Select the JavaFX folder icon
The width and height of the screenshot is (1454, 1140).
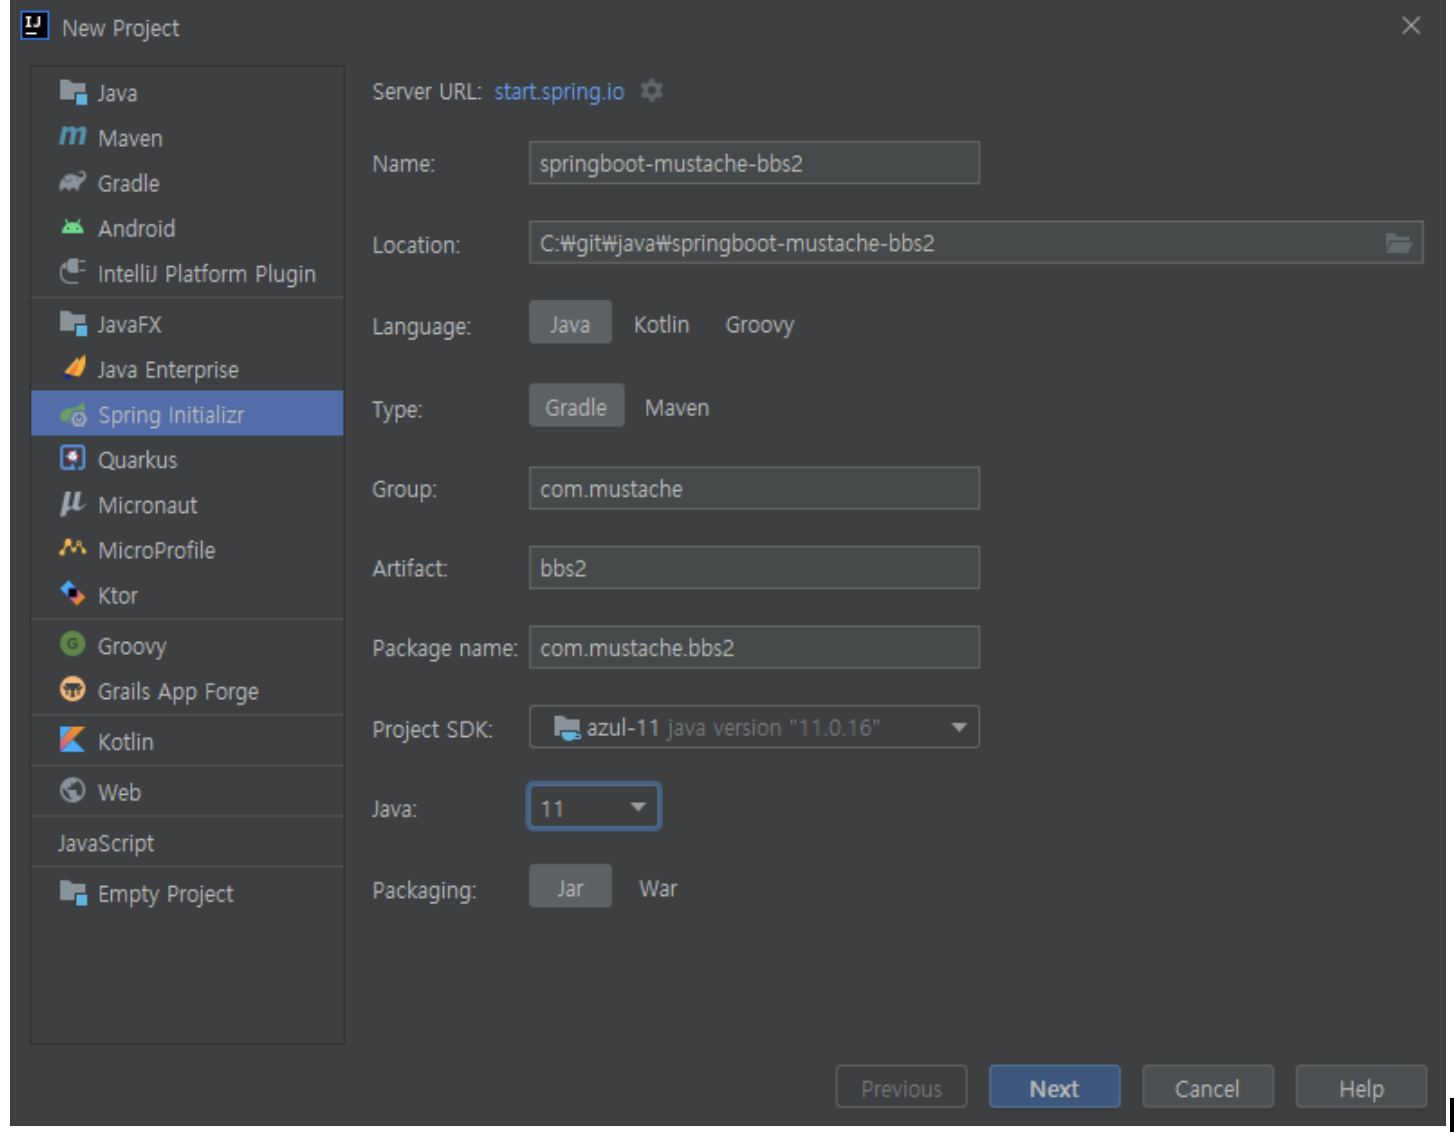73,323
